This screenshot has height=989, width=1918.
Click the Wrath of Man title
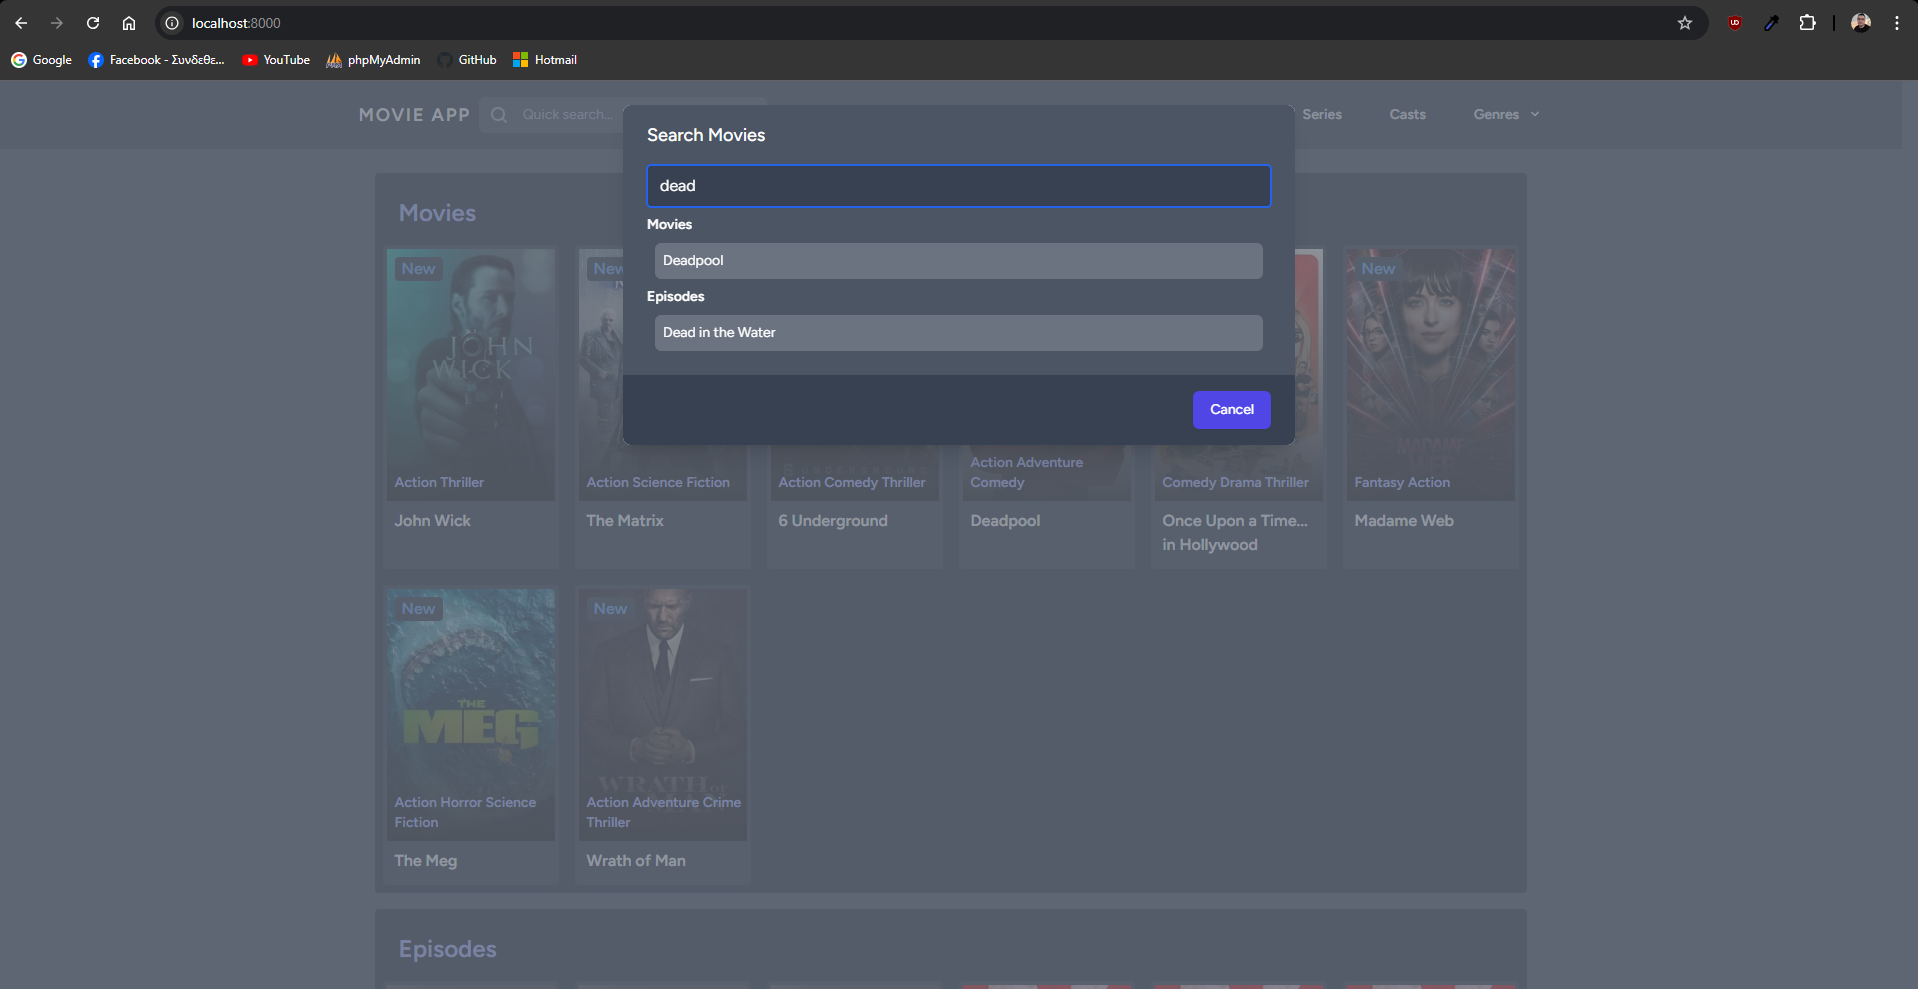[636, 861]
